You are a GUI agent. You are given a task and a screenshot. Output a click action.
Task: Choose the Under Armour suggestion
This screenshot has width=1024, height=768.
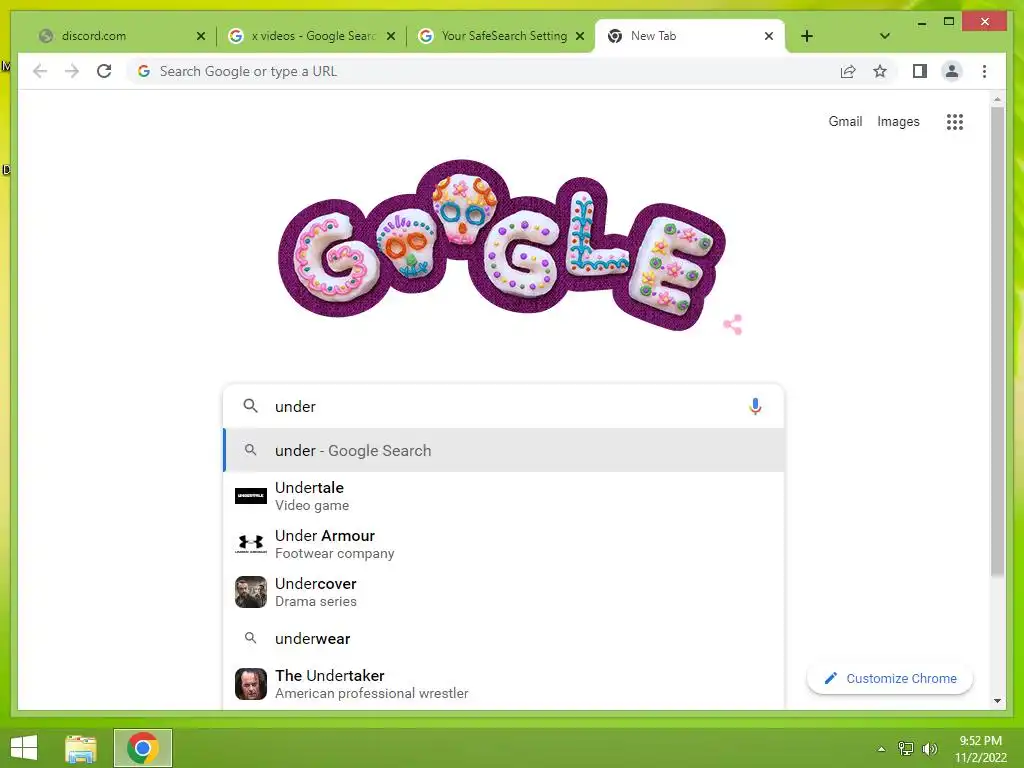click(x=504, y=544)
